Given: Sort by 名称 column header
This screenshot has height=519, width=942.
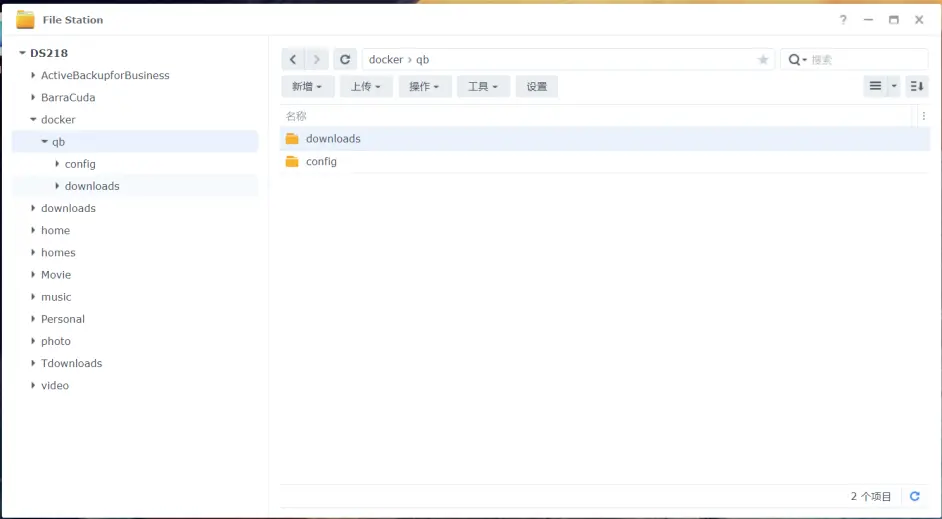Looking at the screenshot, I should coord(296,116).
